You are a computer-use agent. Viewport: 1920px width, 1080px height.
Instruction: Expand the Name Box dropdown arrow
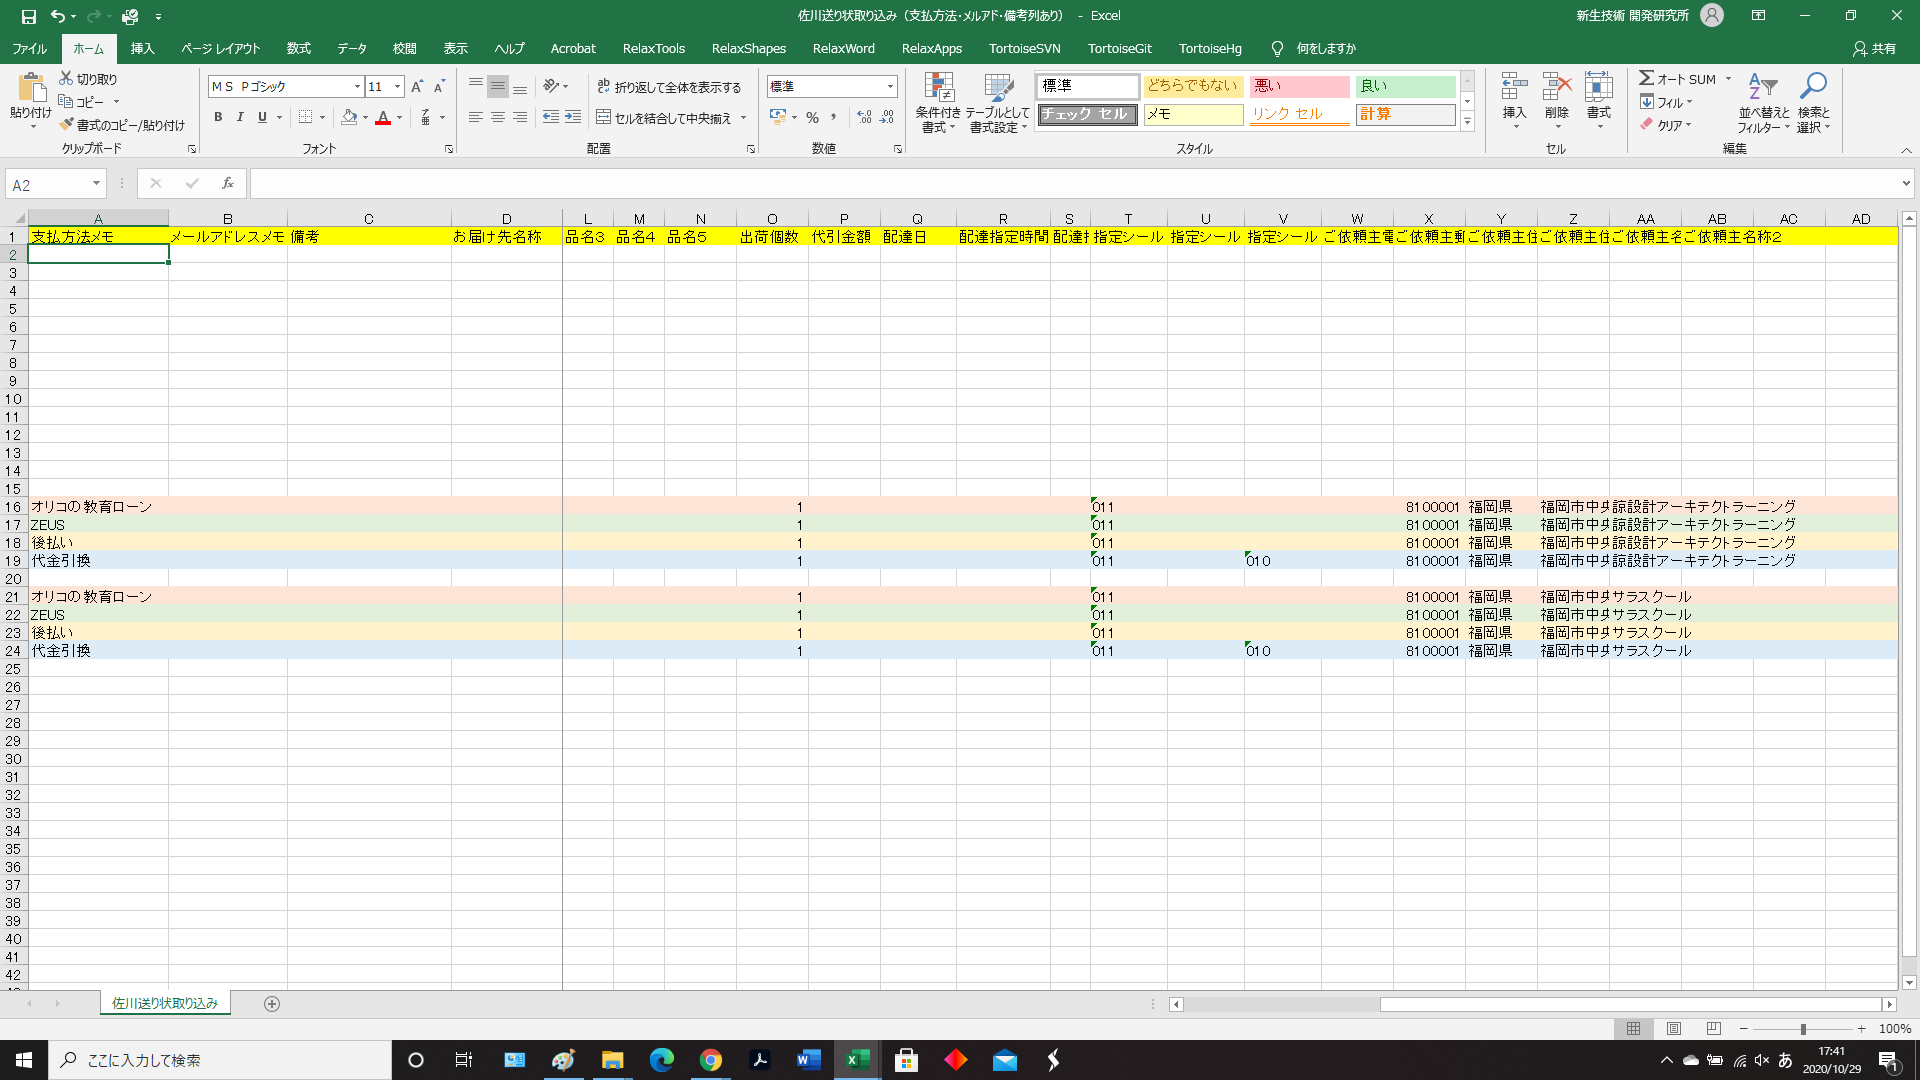tap(96, 184)
